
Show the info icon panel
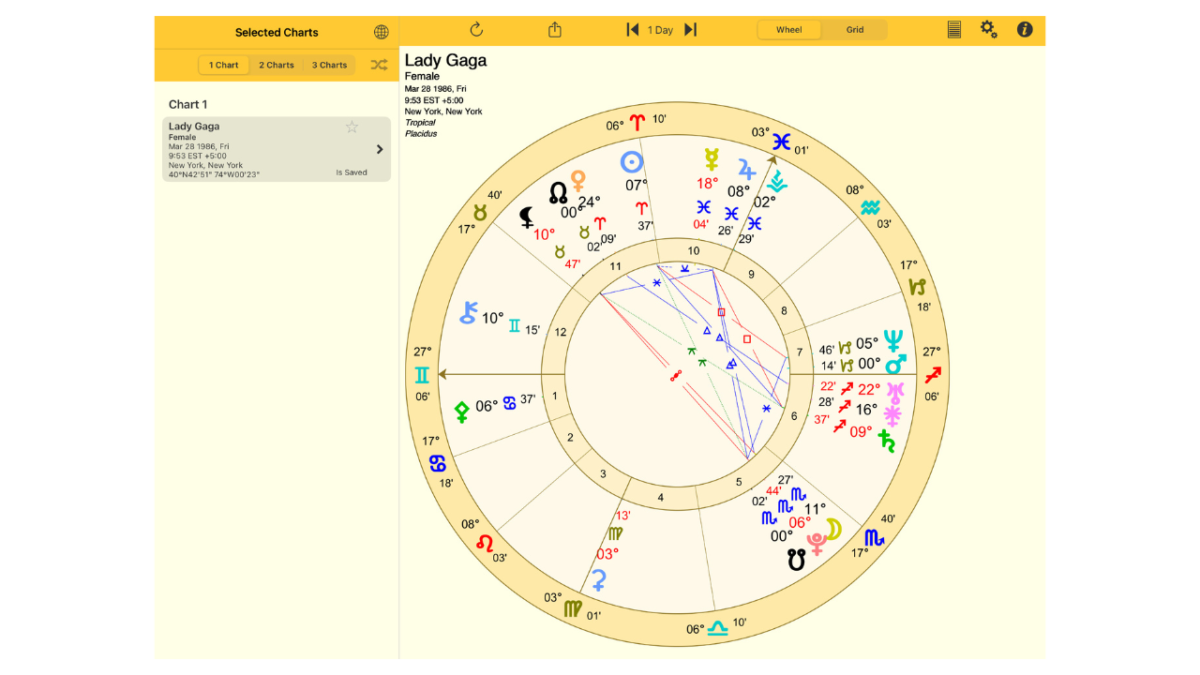pyautogui.click(x=1025, y=30)
